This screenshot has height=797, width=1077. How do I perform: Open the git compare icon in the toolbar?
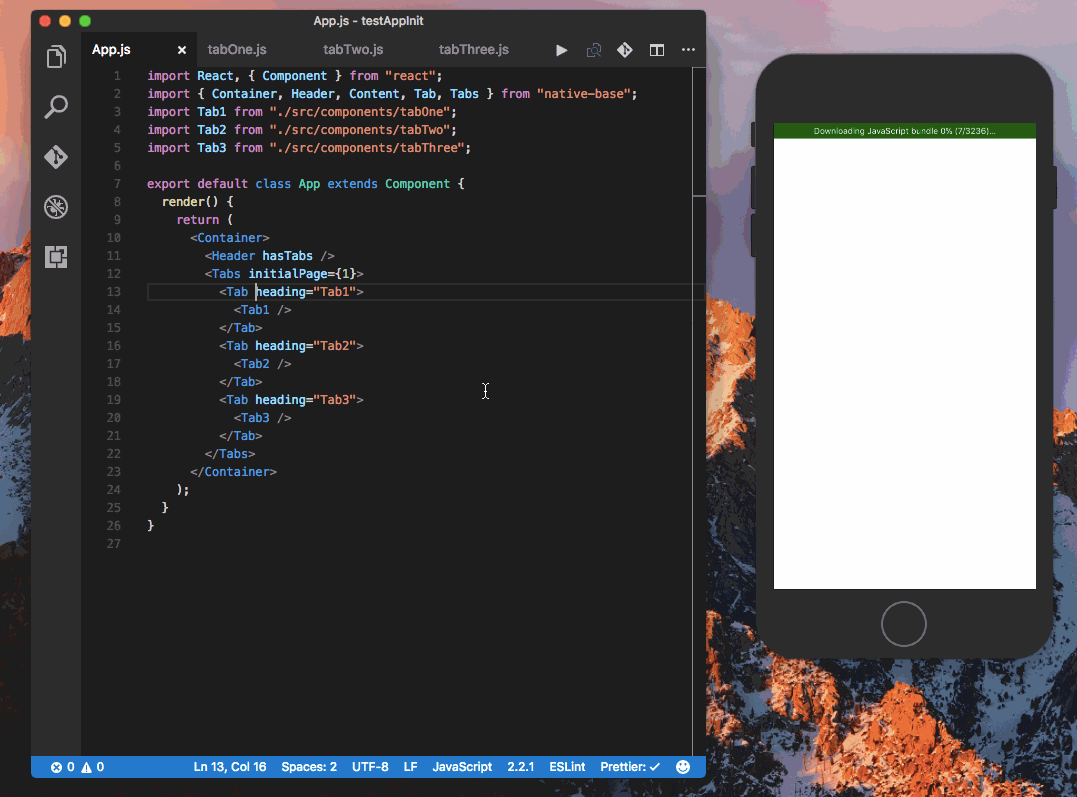(x=624, y=49)
